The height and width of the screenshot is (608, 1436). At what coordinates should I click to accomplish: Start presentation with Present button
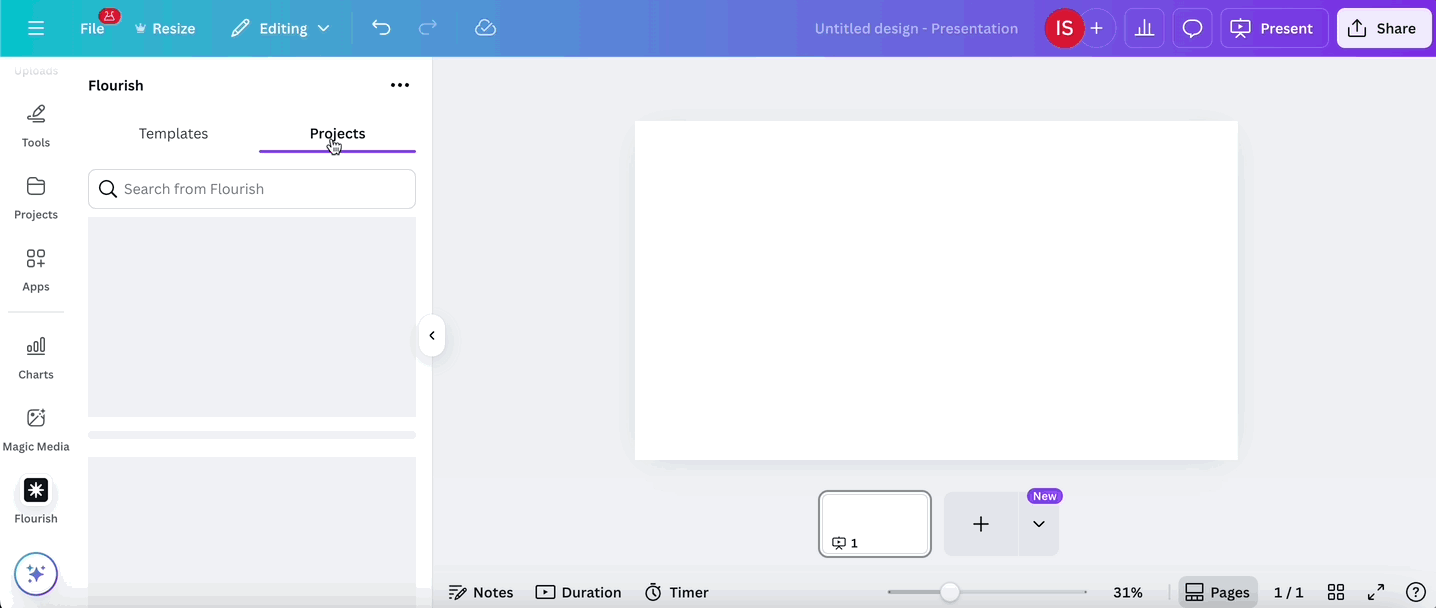tap(1274, 28)
